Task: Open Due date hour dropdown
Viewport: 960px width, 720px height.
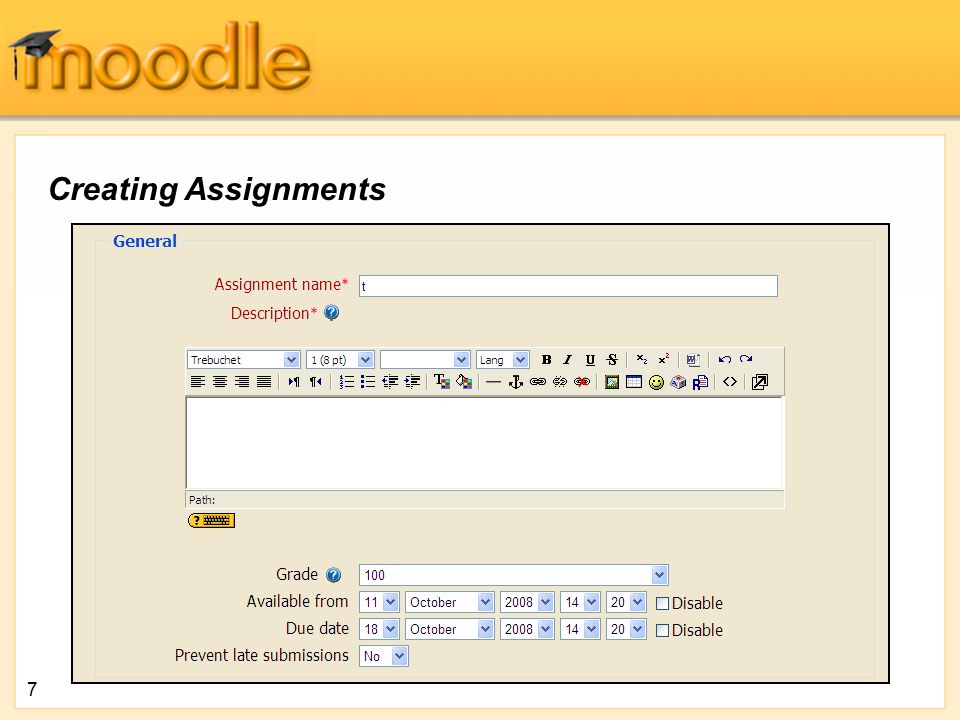Action: [580, 629]
